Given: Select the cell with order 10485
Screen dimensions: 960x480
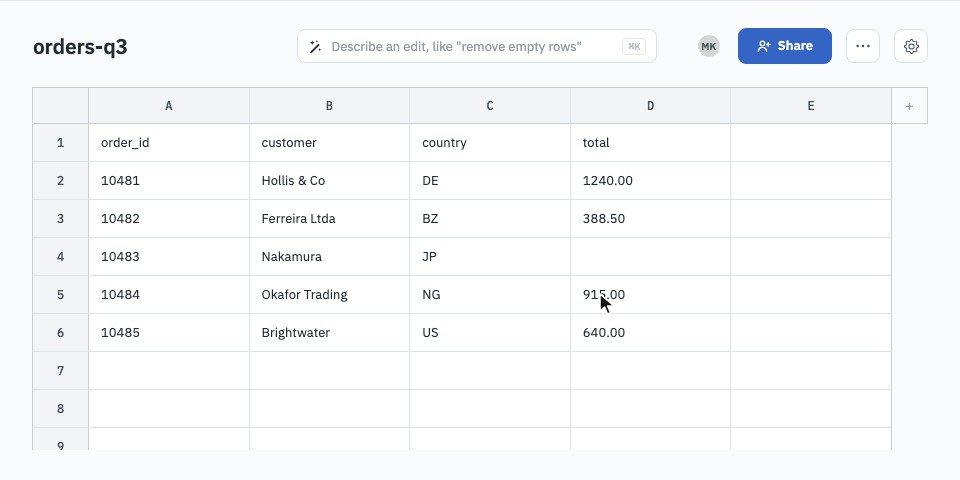Looking at the screenshot, I should click(x=169, y=332).
